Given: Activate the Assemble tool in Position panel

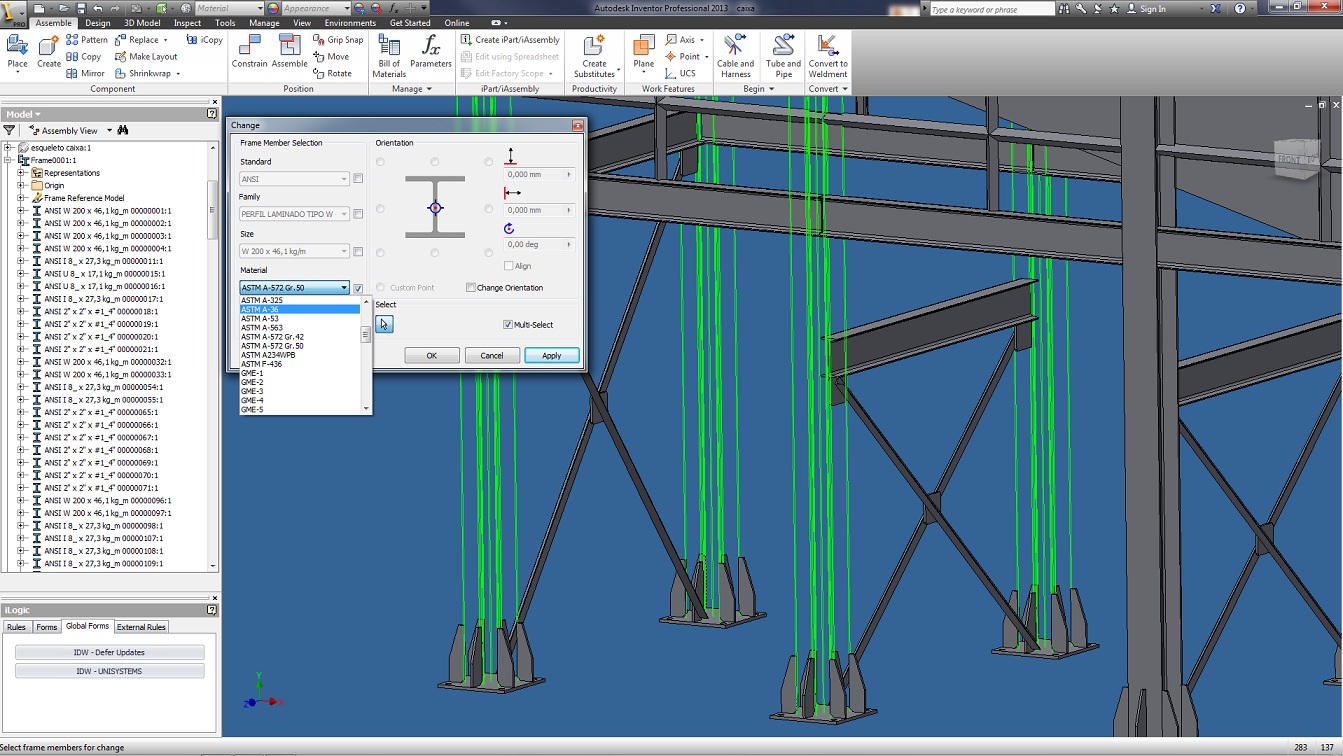Looking at the screenshot, I should click(x=290, y=52).
